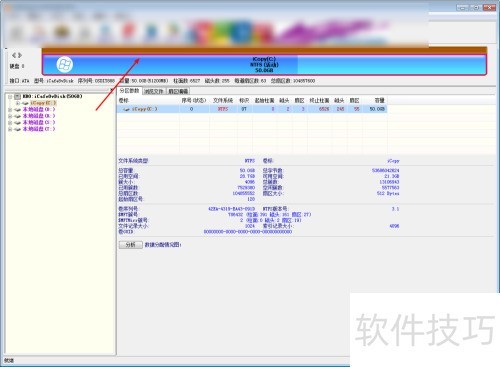Screen dimensions: 500x367
Task: Click the Windows logo on the partition bar
Action: pyautogui.click(x=64, y=64)
